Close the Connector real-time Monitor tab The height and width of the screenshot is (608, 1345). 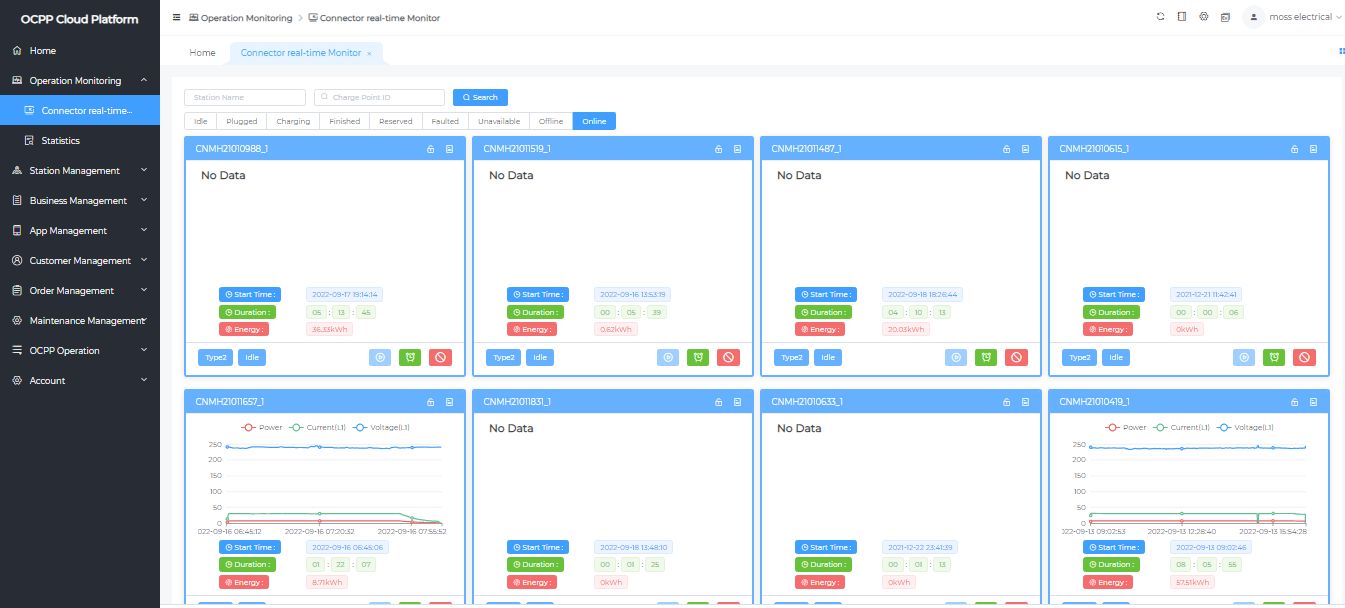point(369,53)
